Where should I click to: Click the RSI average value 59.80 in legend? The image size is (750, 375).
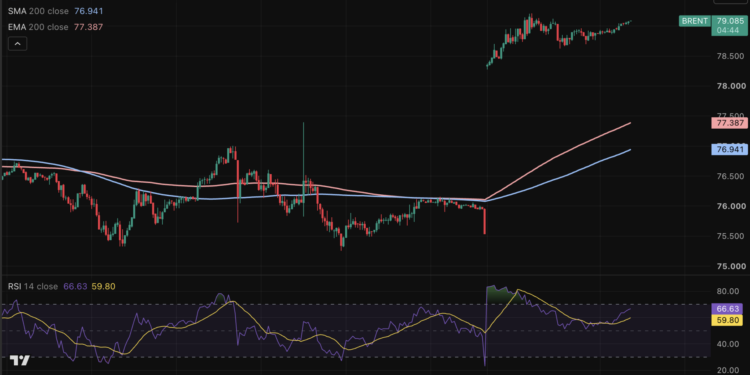point(103,287)
